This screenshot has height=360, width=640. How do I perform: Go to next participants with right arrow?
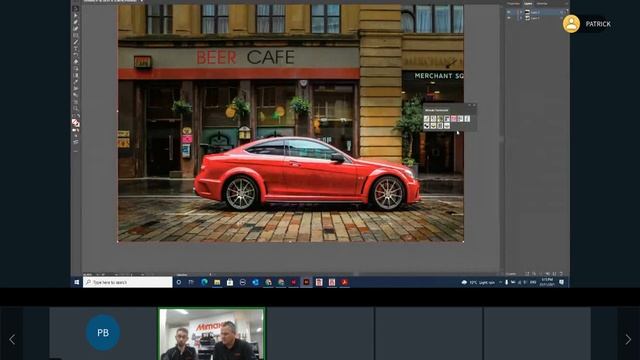coord(628,339)
